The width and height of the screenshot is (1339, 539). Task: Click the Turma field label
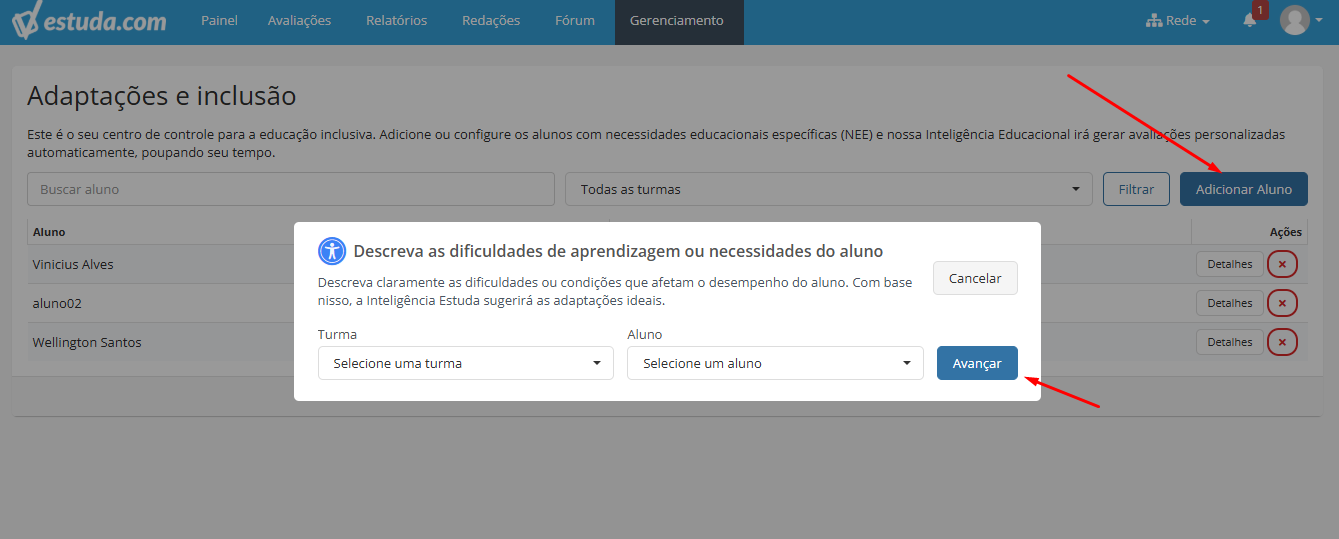coord(337,334)
